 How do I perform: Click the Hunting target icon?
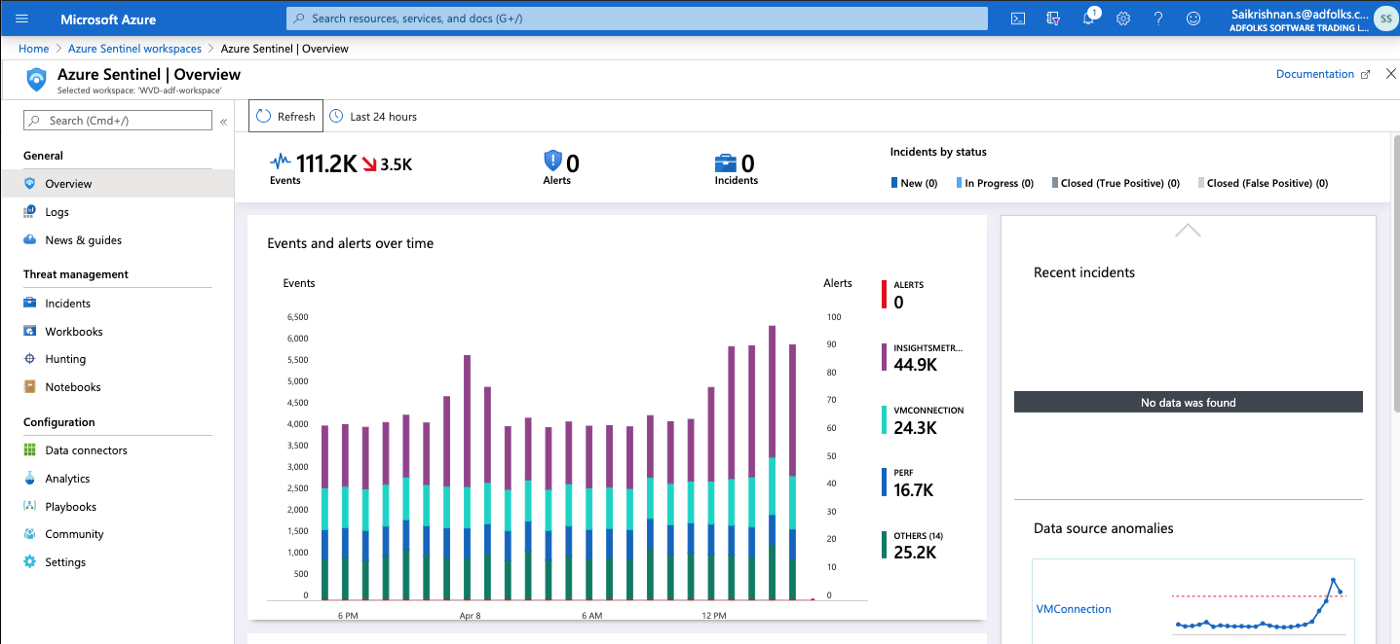pos(30,359)
